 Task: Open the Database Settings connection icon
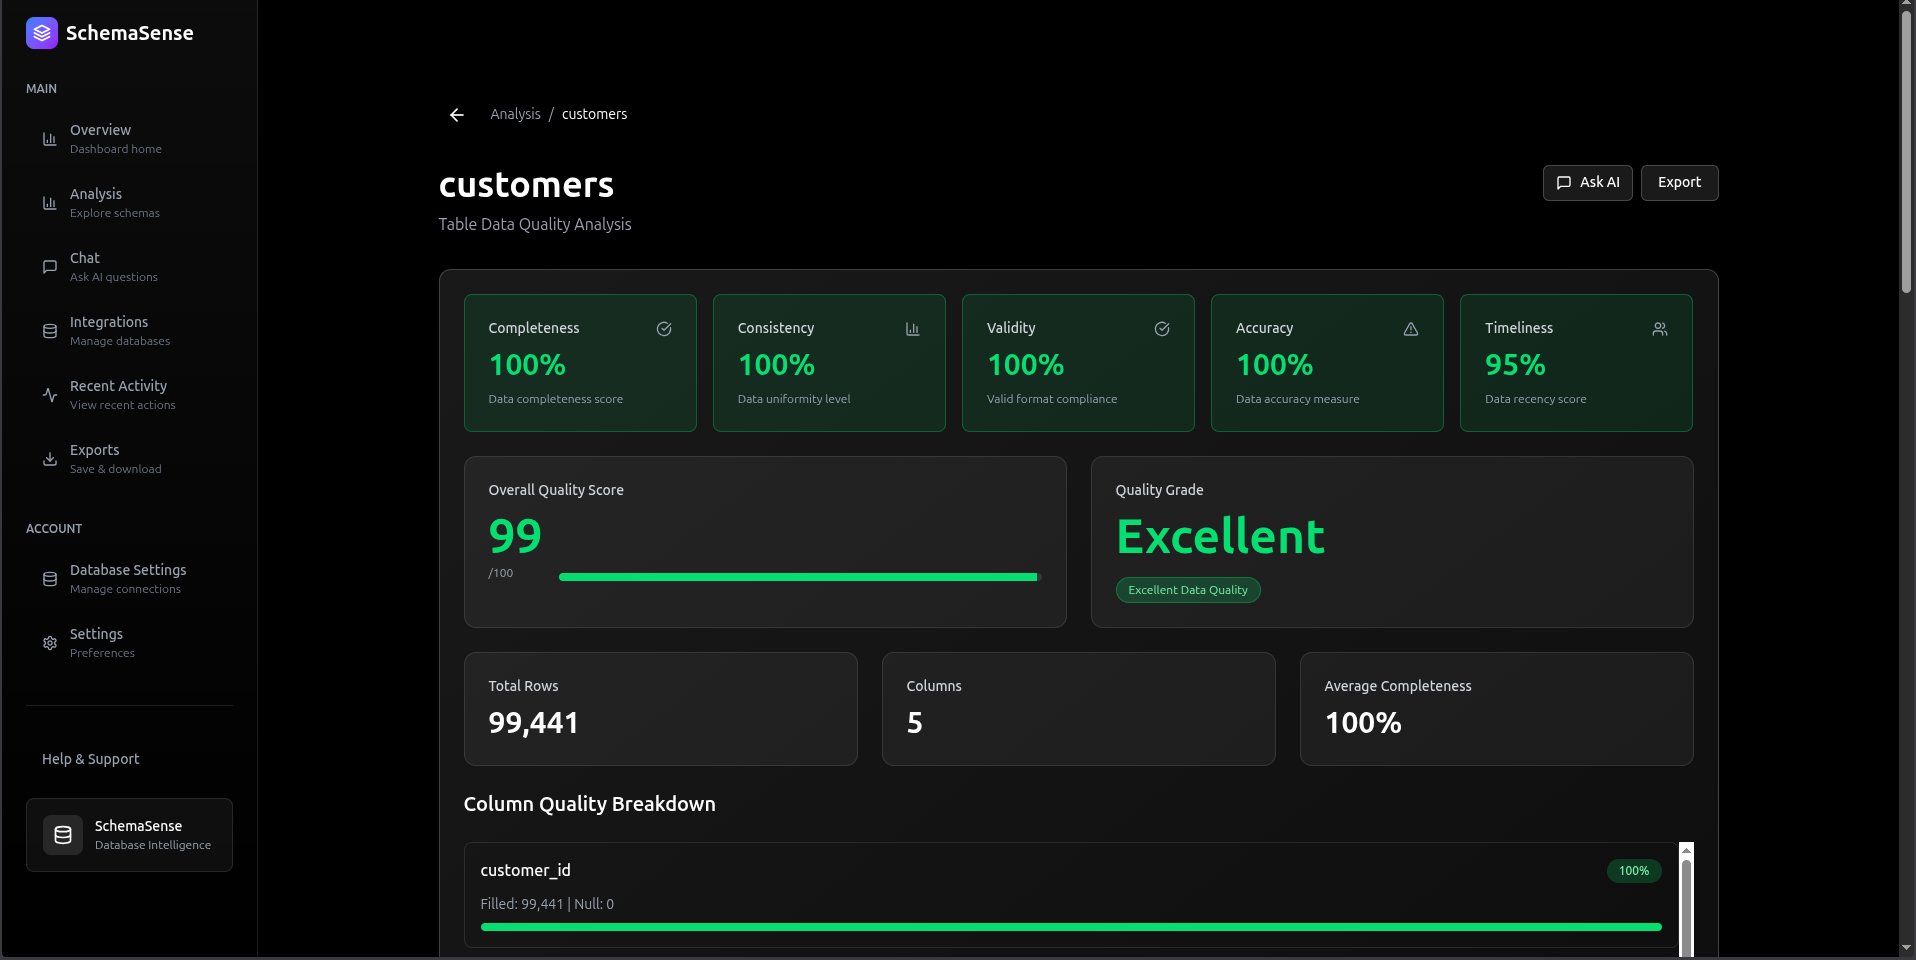[x=49, y=579]
